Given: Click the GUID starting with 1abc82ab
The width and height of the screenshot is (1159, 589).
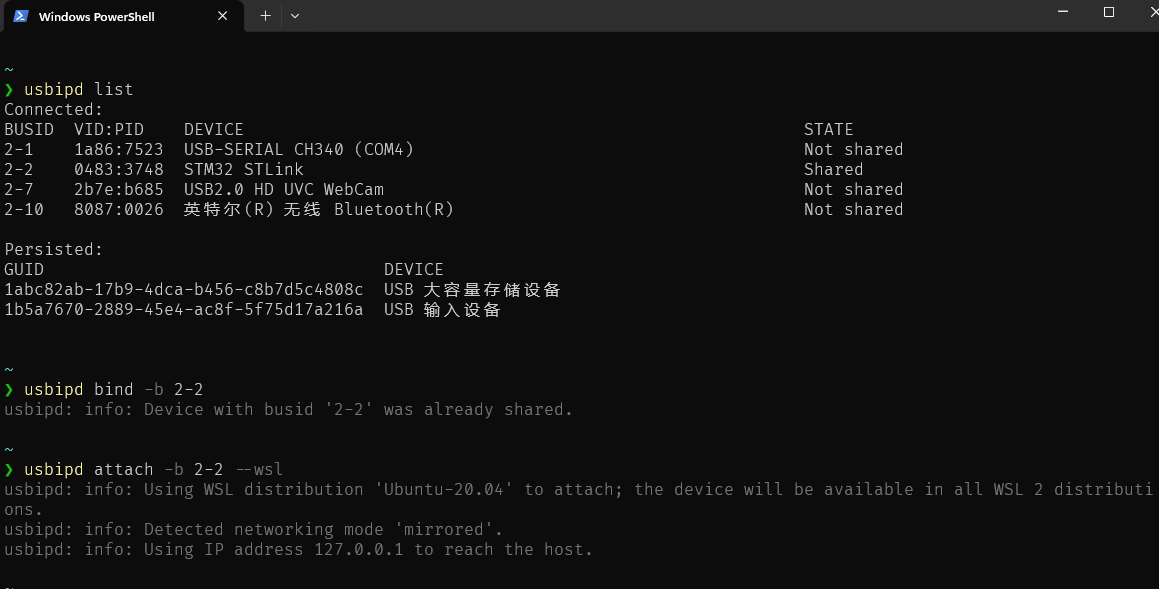Looking at the screenshot, I should pos(183,290).
